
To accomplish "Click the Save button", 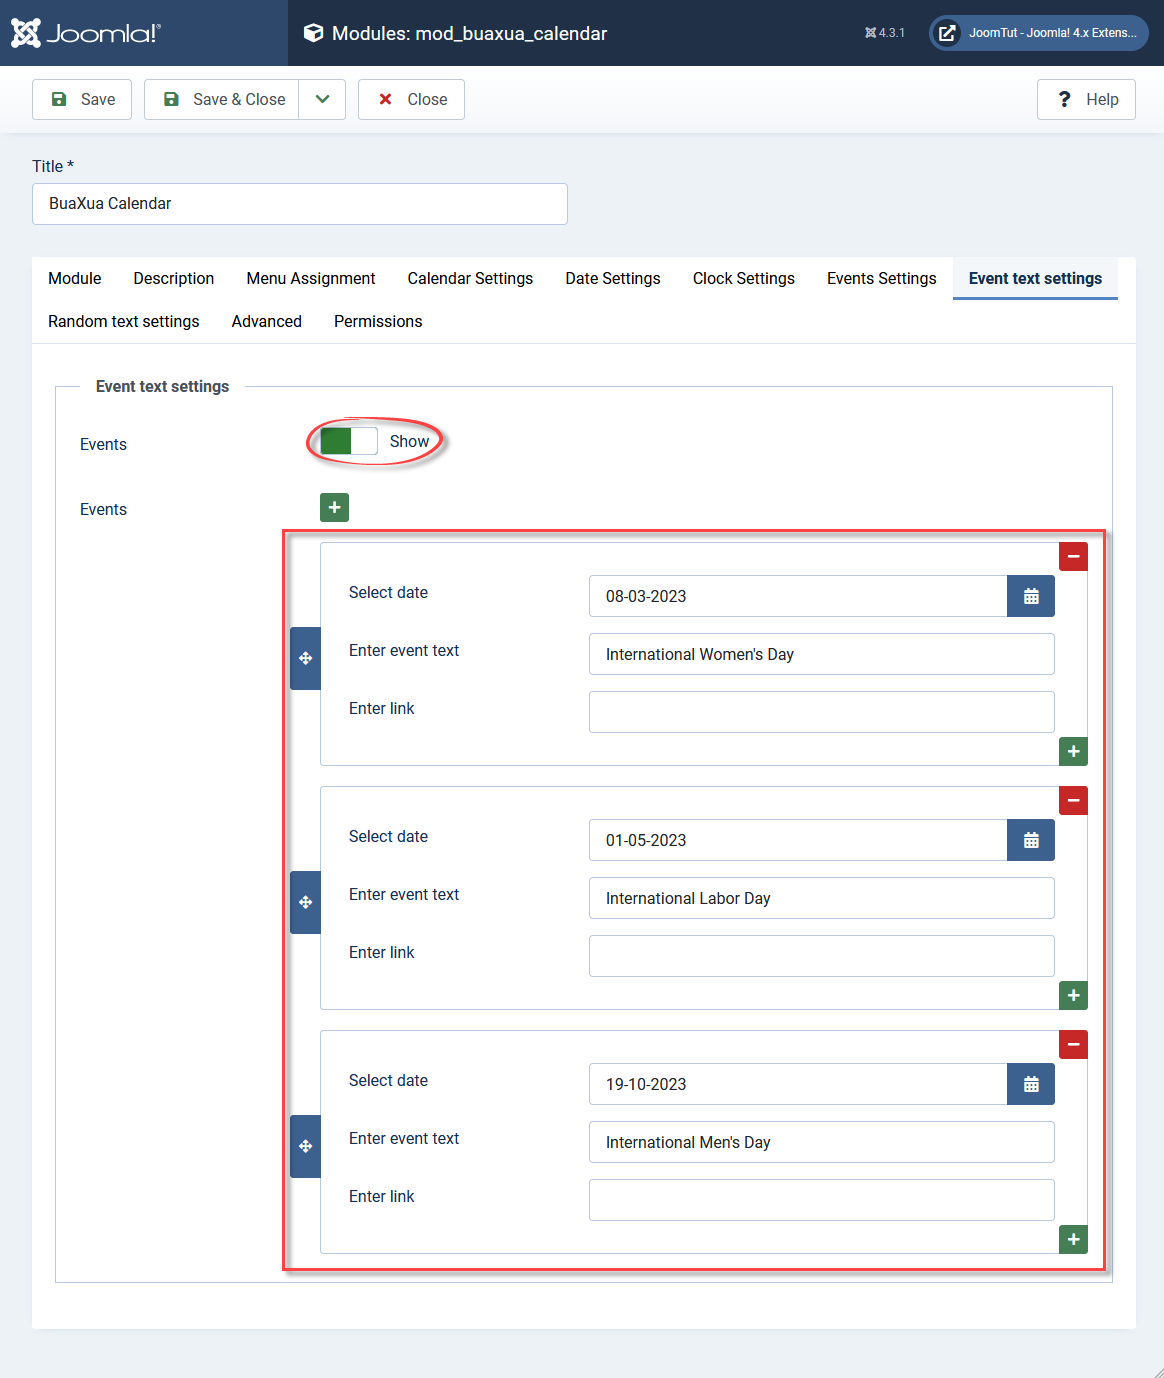I will pos(82,99).
